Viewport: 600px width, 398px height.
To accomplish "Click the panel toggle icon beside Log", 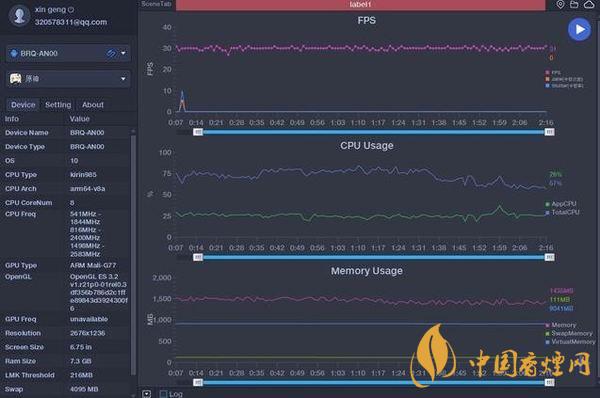I will click(147, 394).
